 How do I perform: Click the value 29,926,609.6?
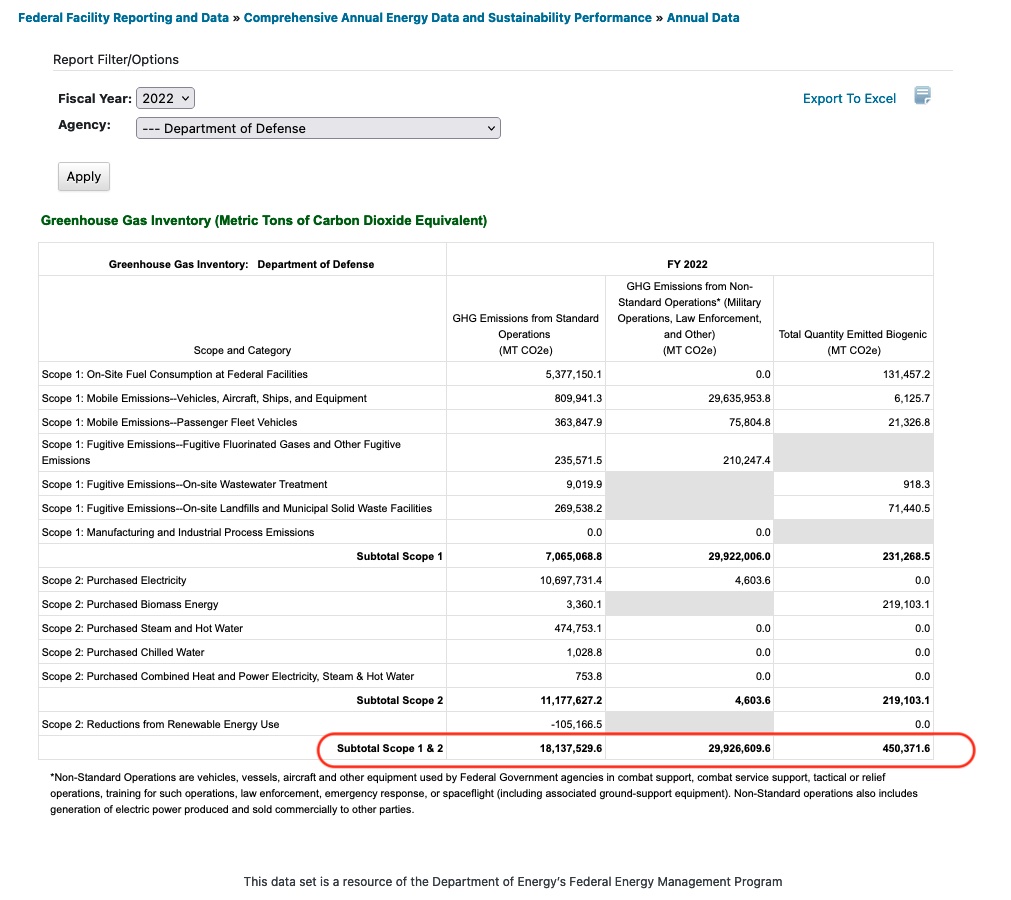739,748
